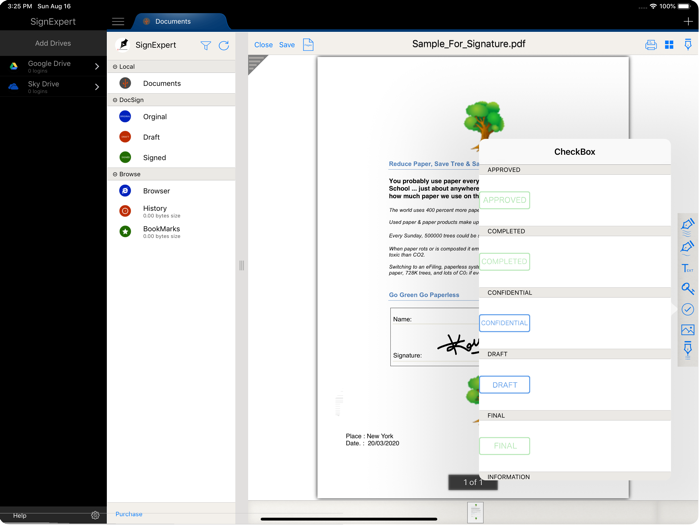700x525 pixels.
Task: Open BookMarks list
Action: pos(171,232)
